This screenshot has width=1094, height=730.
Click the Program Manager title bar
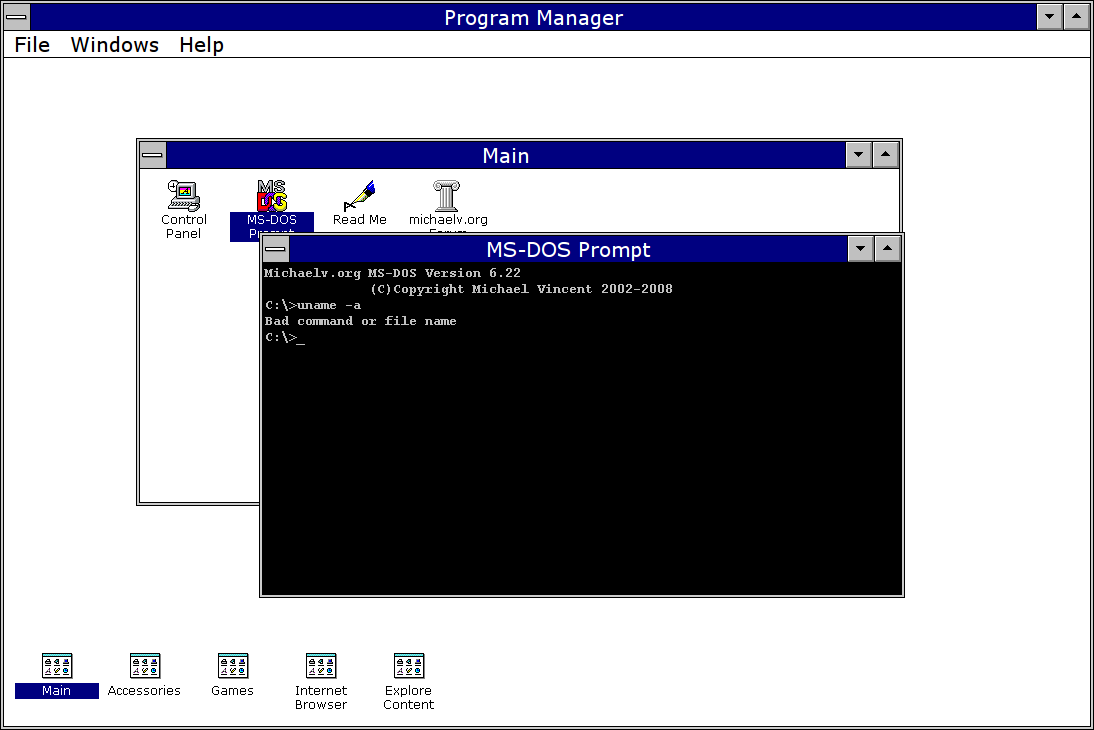pos(533,17)
